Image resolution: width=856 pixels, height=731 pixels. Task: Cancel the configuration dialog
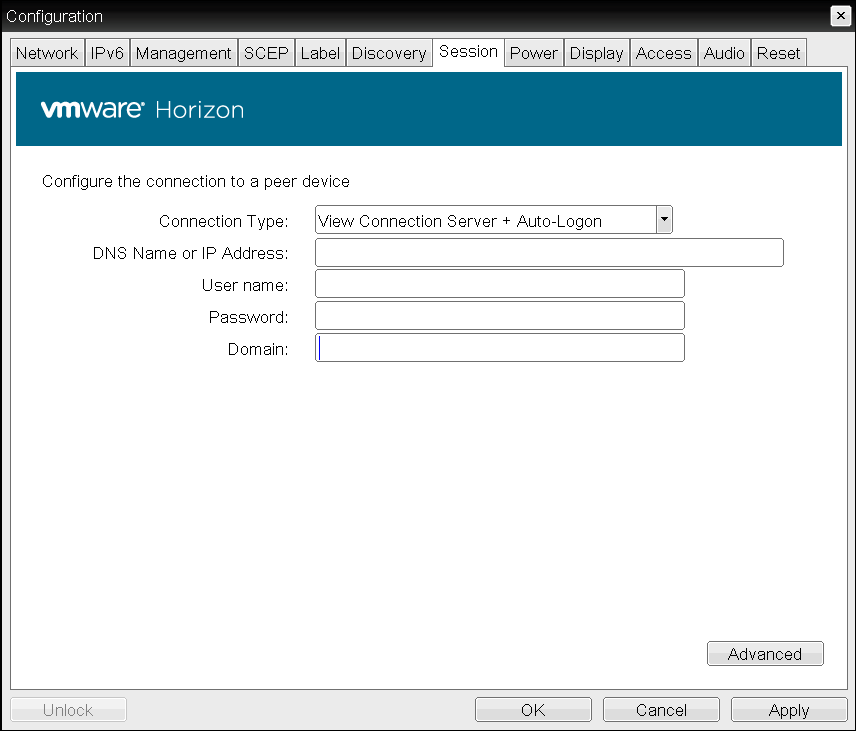[x=661, y=710]
